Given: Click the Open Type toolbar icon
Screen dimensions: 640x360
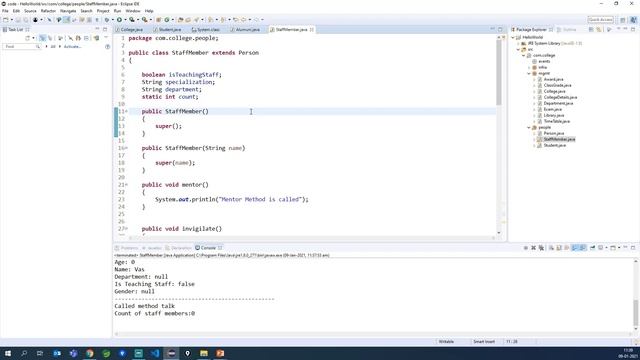Looking at the screenshot, I should click(180, 19).
